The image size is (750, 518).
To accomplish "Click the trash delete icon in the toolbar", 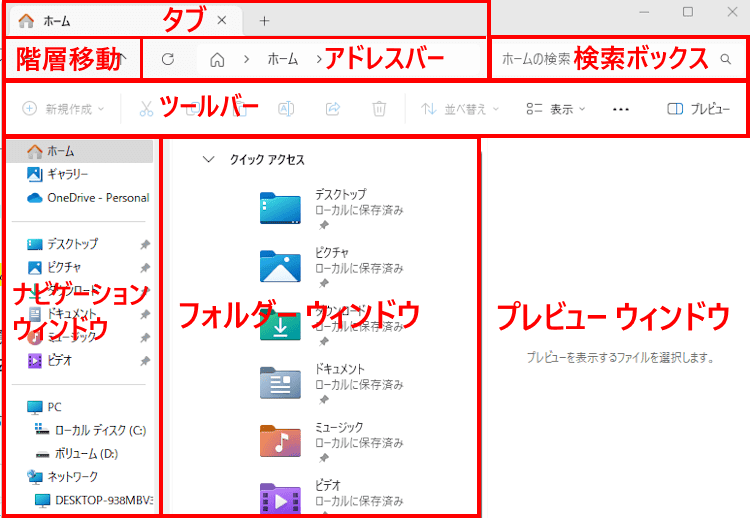I will pos(379,109).
